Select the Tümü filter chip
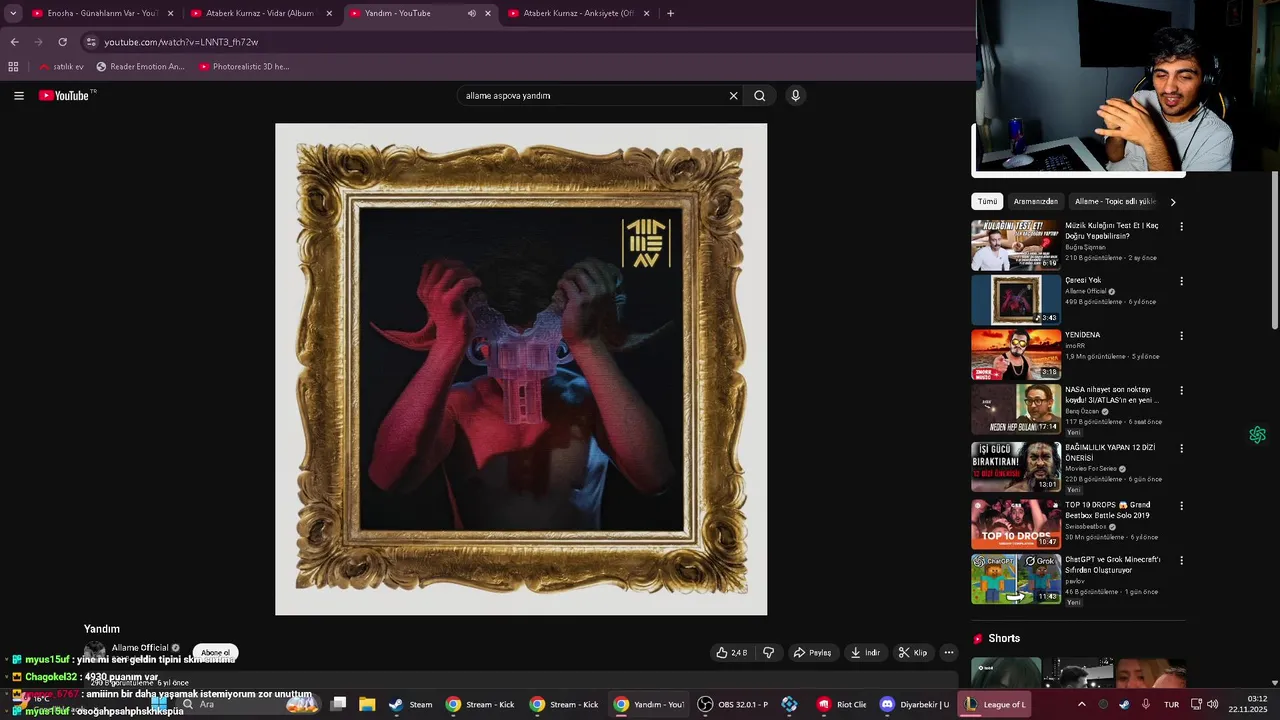This screenshot has width=1280, height=720. point(987,201)
